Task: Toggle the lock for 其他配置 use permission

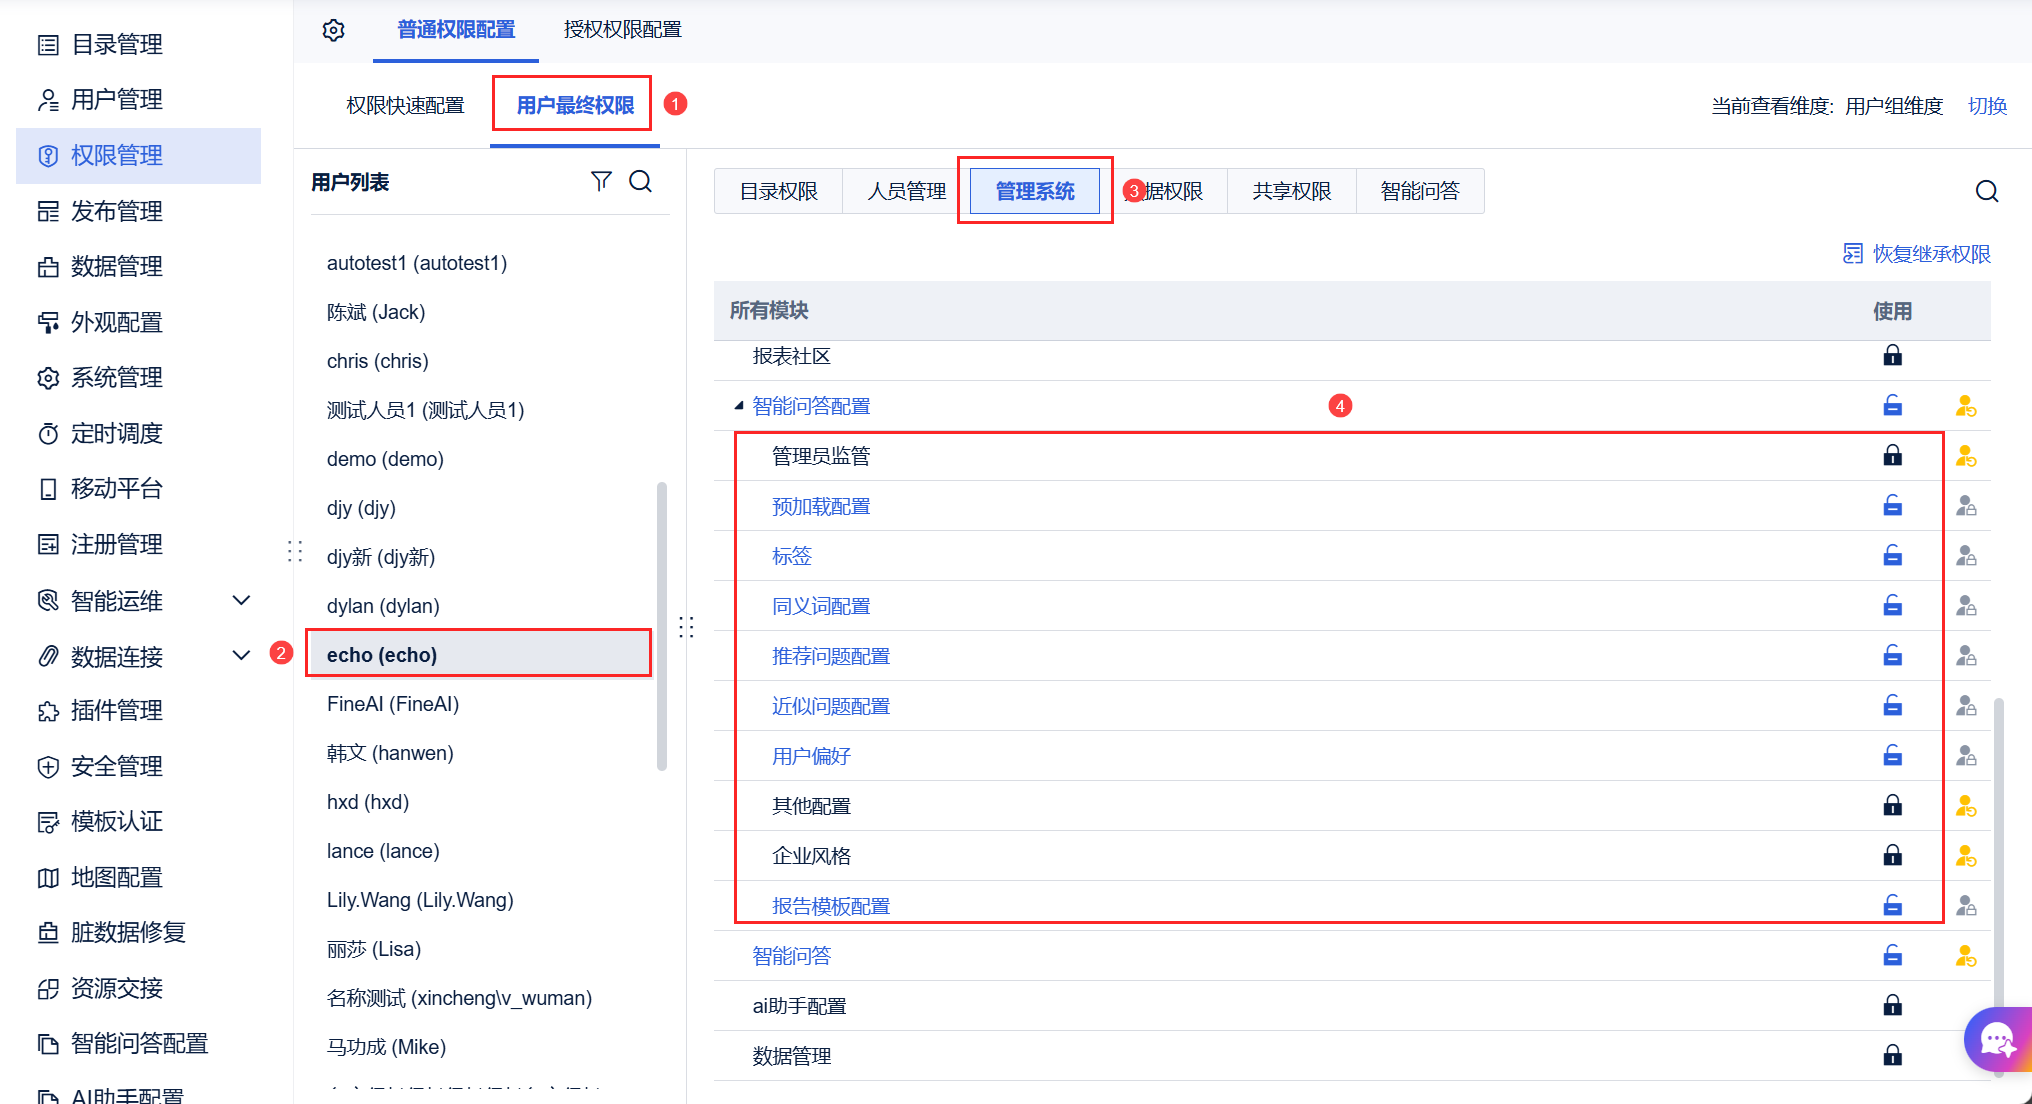Action: (x=1892, y=806)
